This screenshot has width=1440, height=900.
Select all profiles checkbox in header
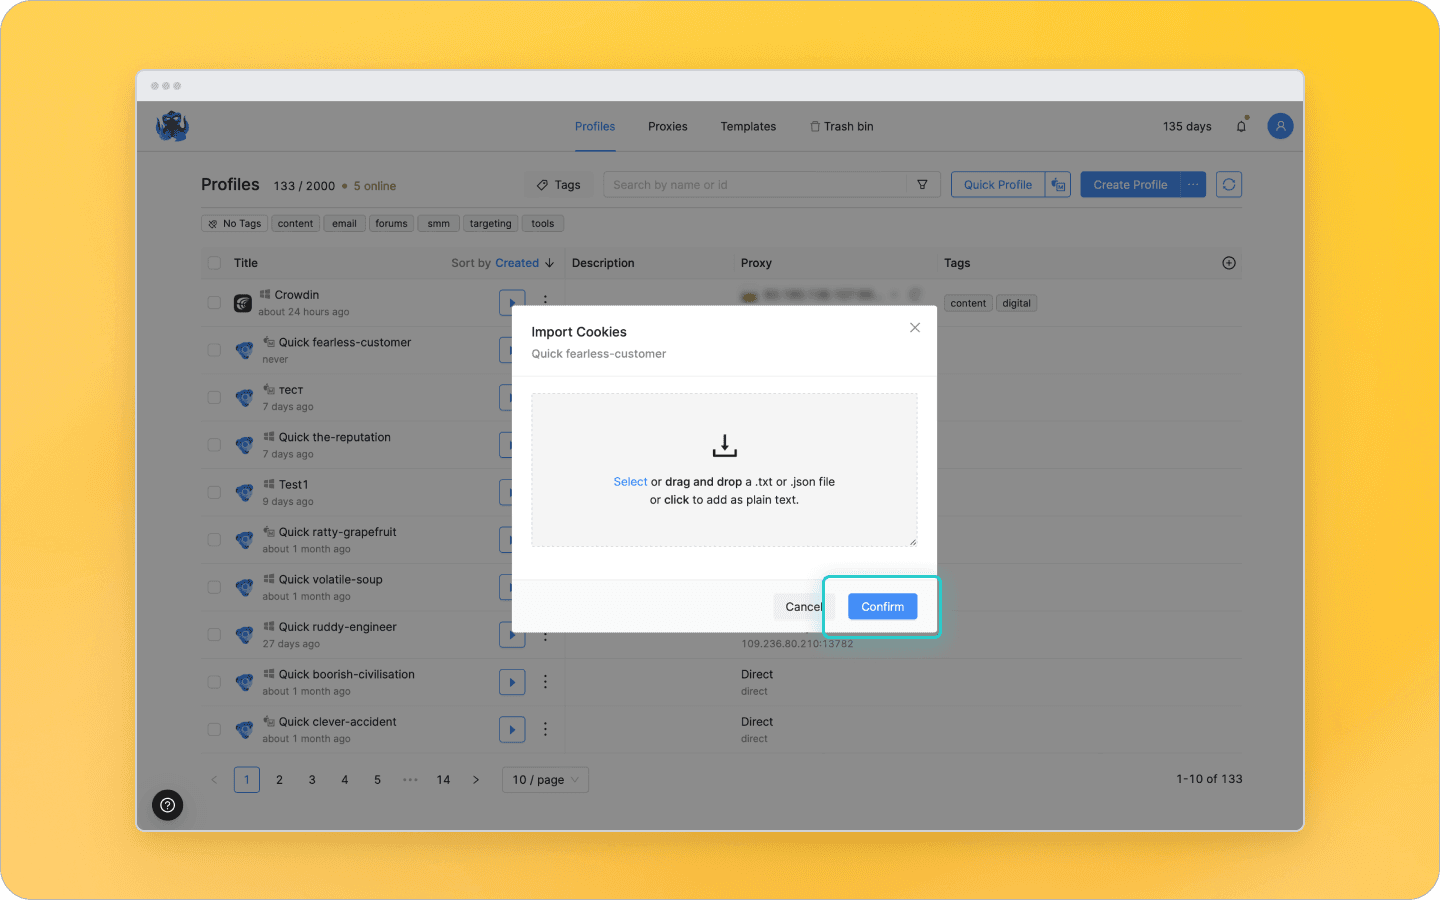(x=214, y=263)
